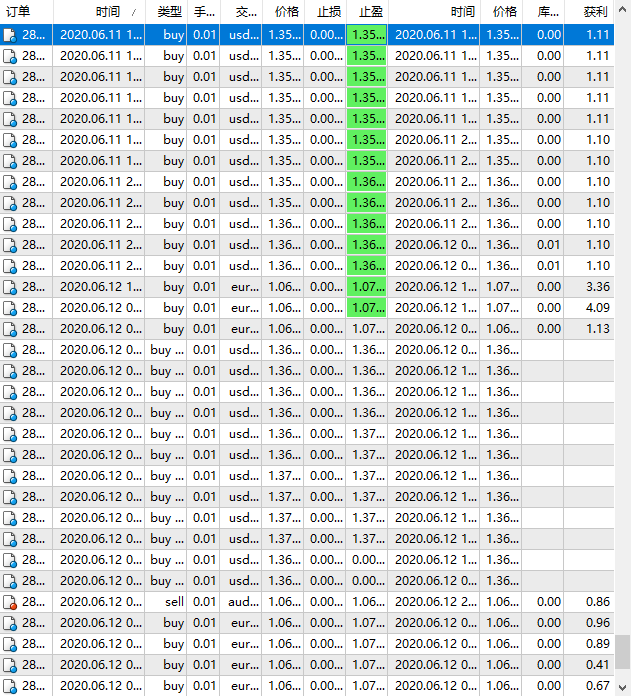Select the 0.96 profit cell

coord(589,623)
